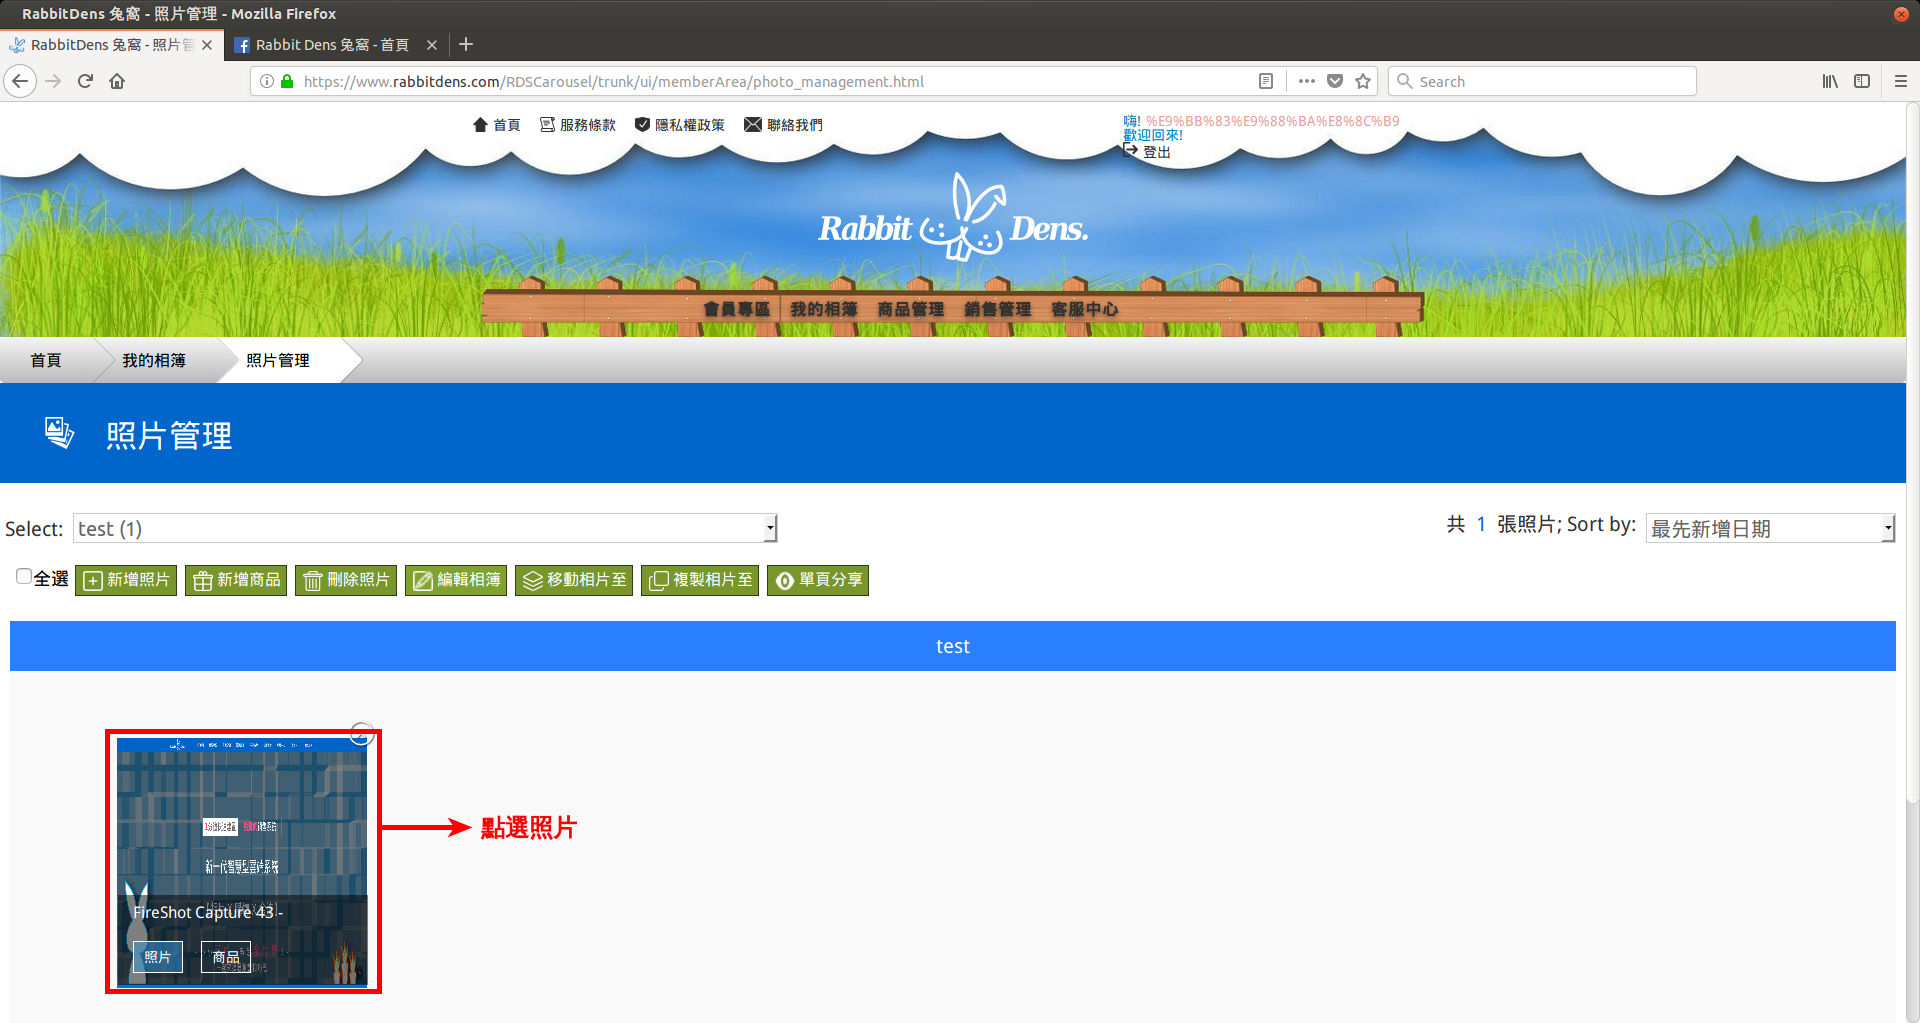Screen dimensions: 1920x1023
Task: Switch to RabbitDens 照片管理 tab
Action: [110, 45]
